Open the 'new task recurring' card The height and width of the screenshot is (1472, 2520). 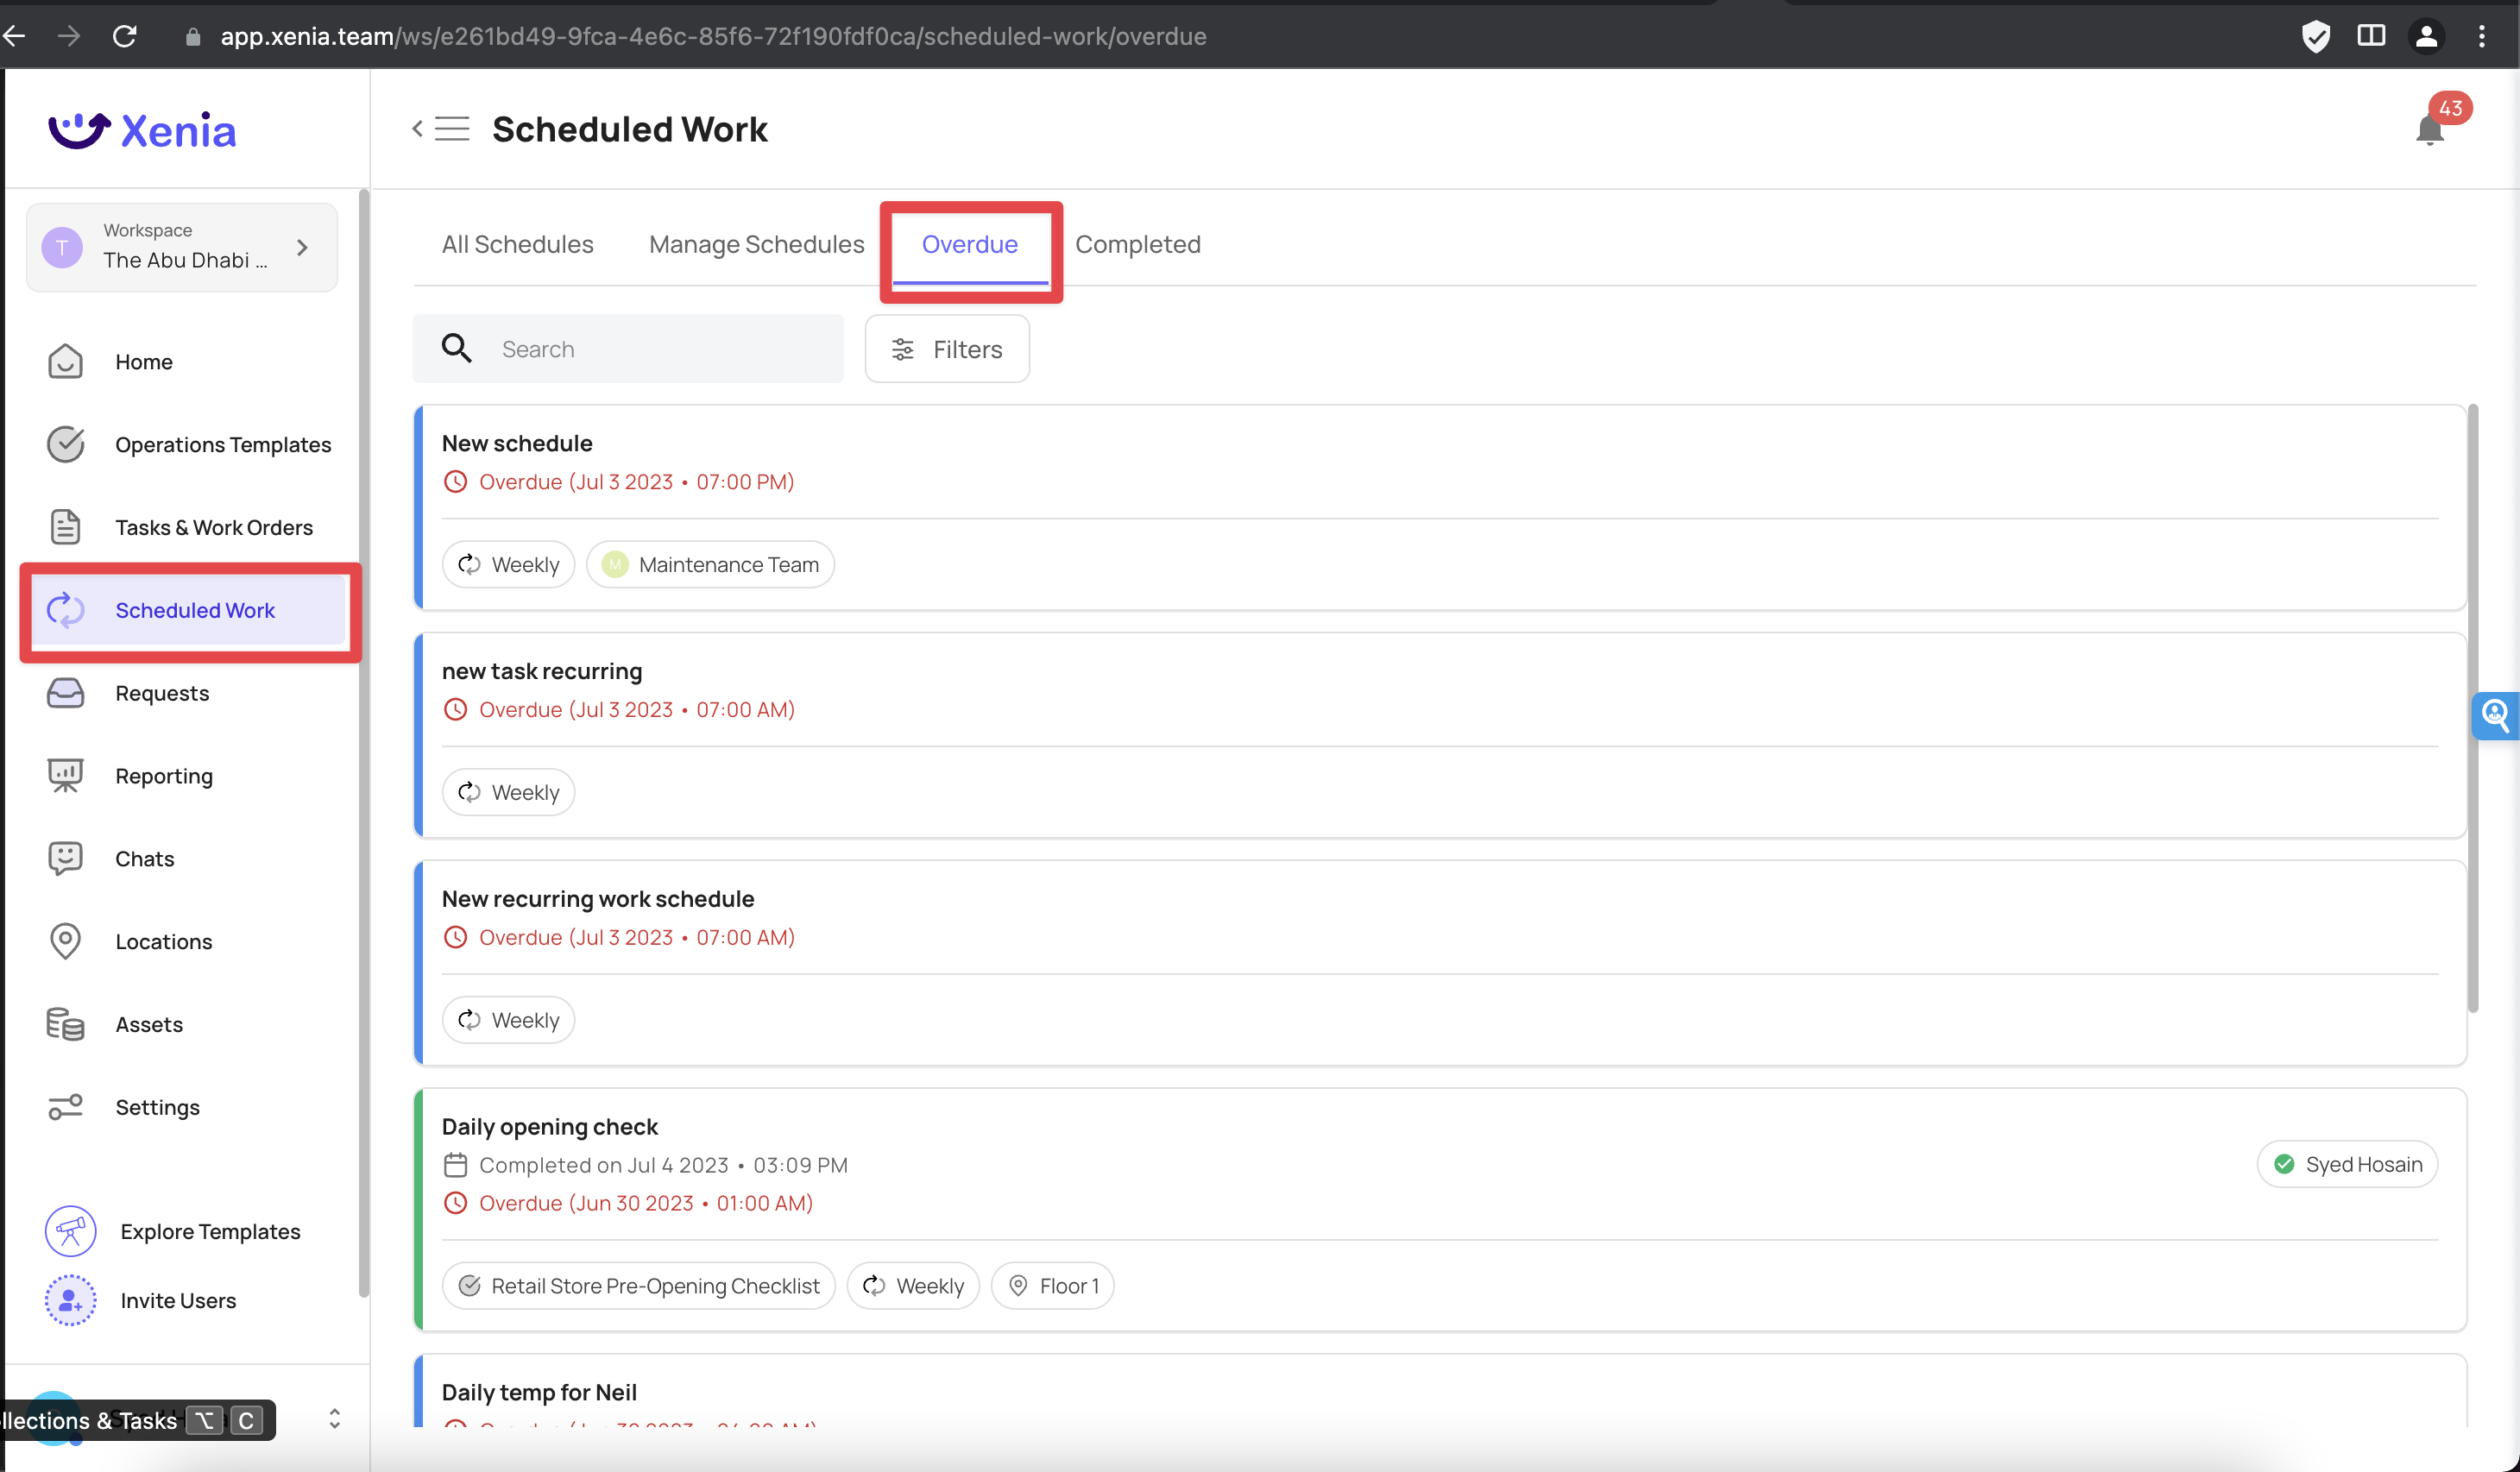tap(1440, 735)
